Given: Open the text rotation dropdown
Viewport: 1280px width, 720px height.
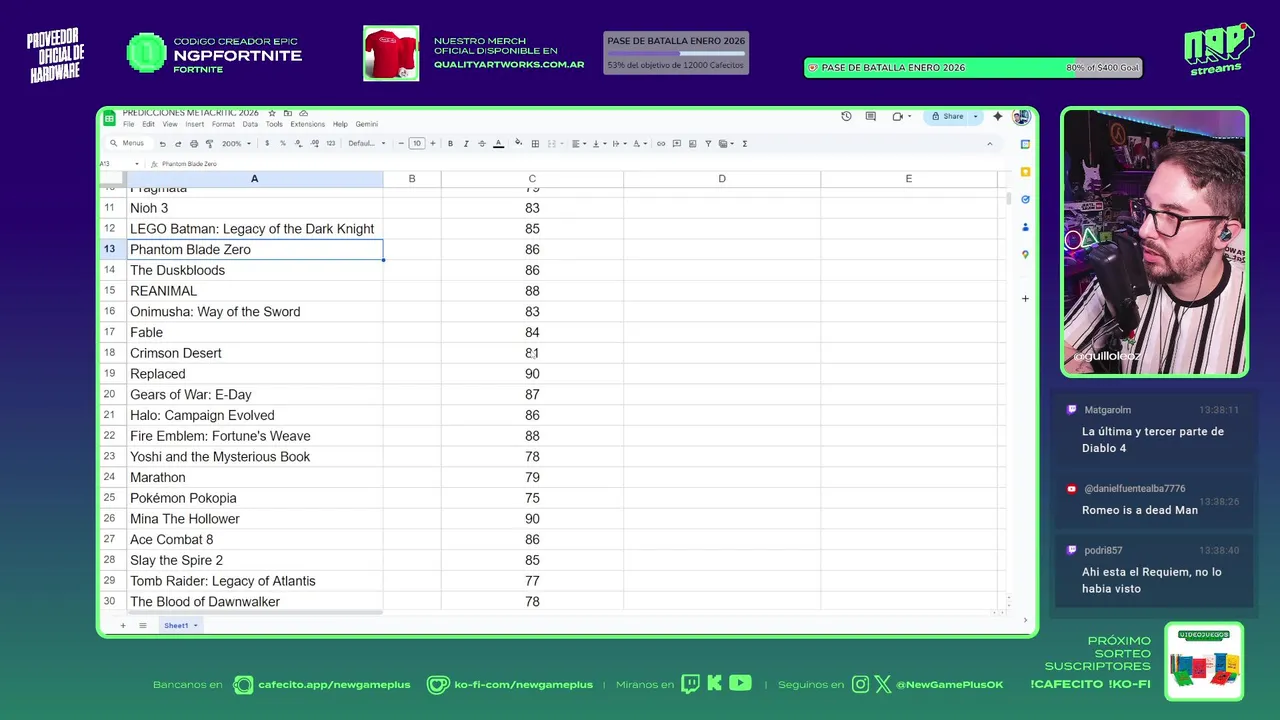Looking at the screenshot, I should [x=640, y=143].
